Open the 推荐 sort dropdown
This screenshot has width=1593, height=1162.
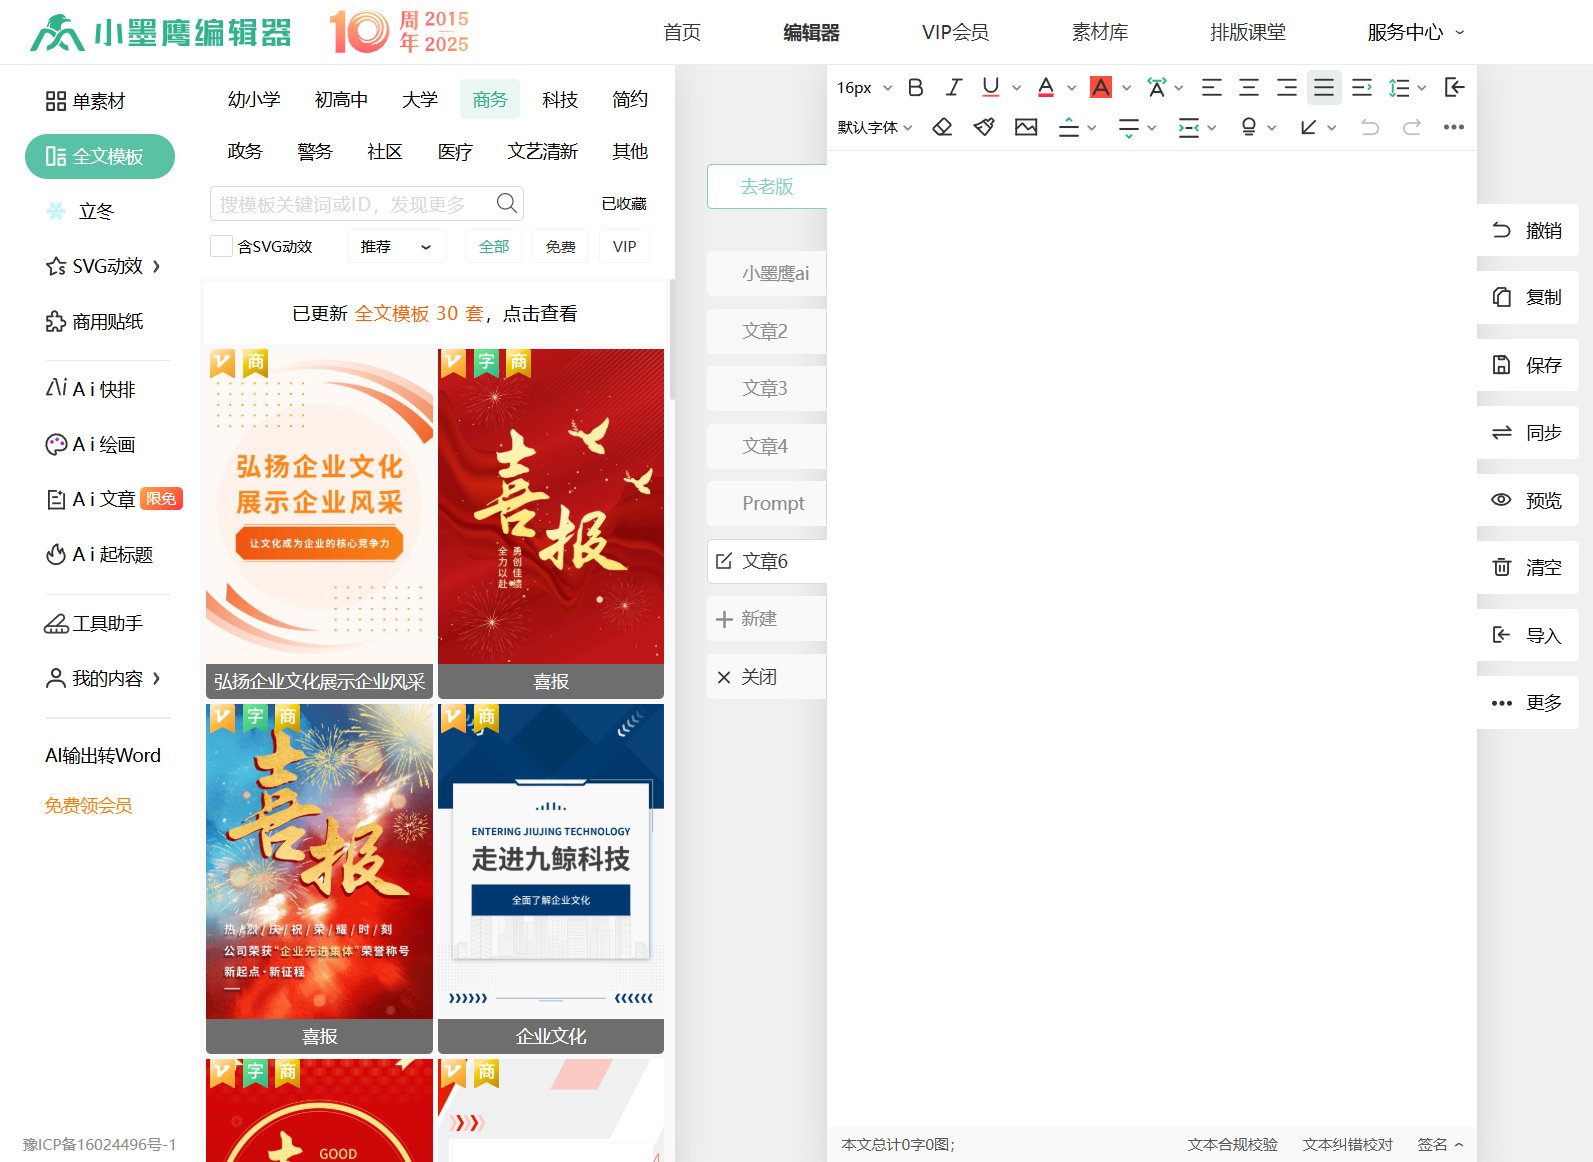(x=396, y=246)
